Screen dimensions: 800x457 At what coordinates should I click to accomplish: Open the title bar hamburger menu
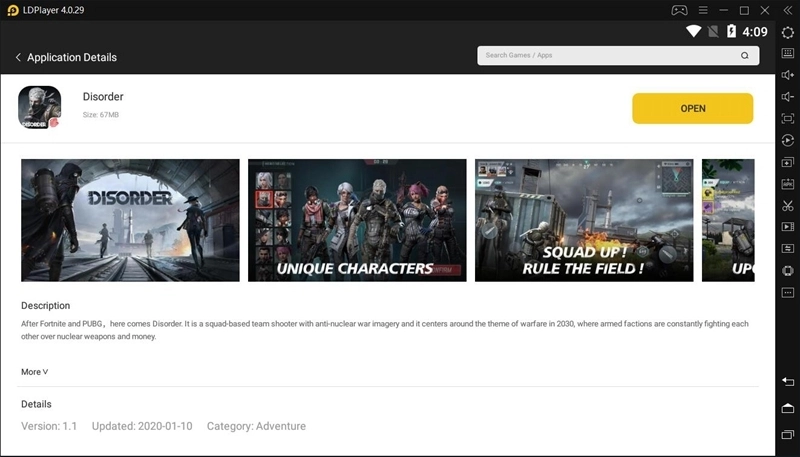[x=703, y=10]
